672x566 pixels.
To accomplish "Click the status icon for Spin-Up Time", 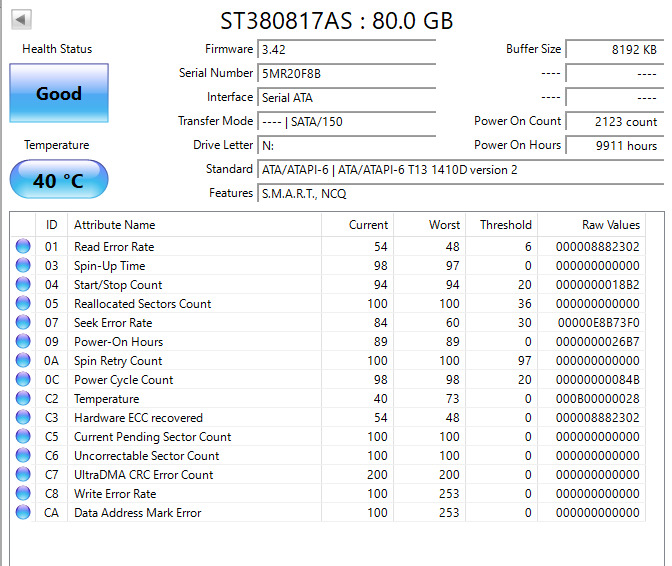I will coord(23,266).
